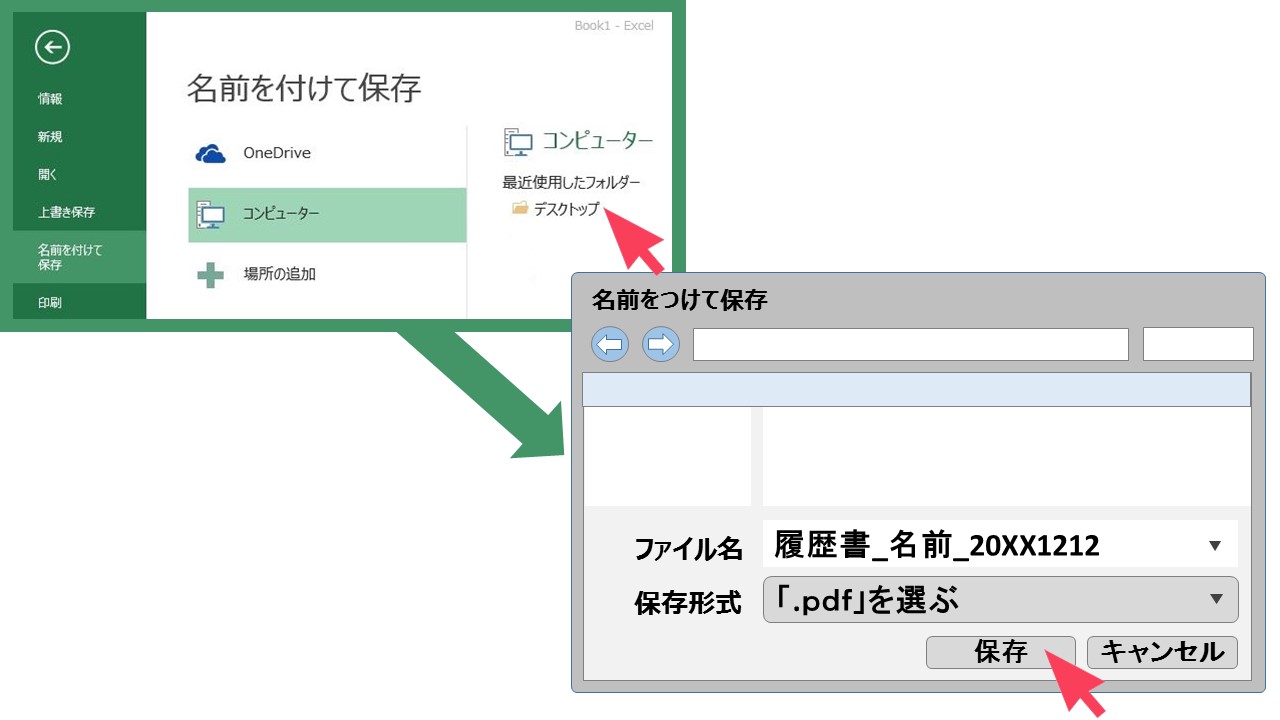Click the address path field in the dialog
Screen dimensions: 1280x720
[x=911, y=344]
